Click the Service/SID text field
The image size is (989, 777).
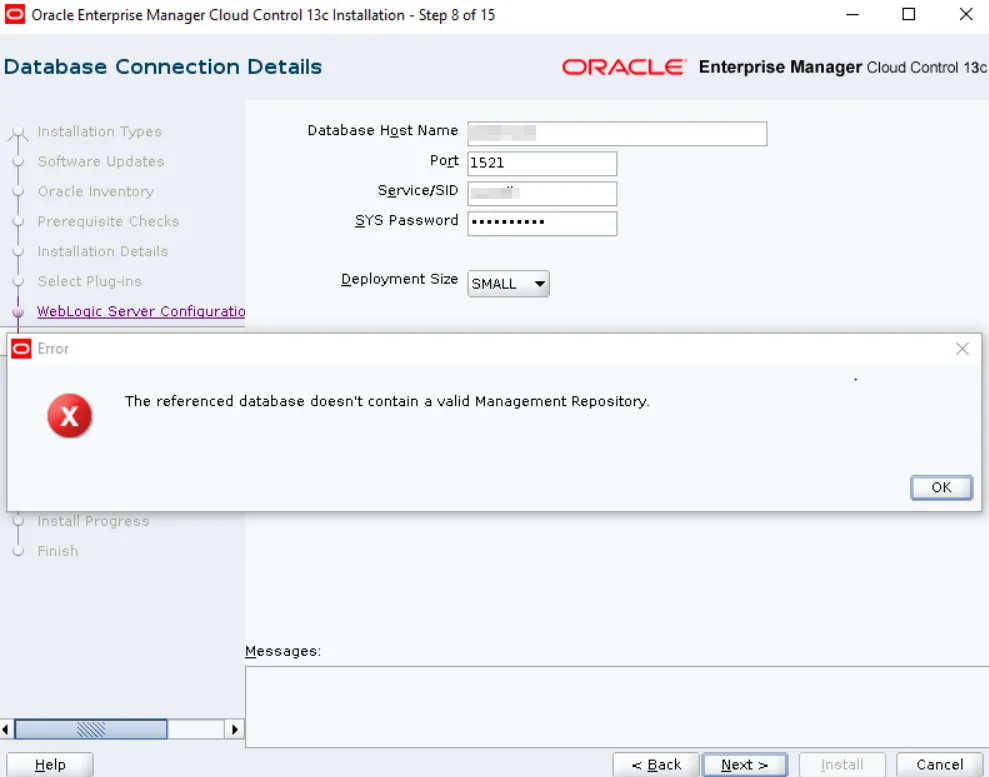pos(542,194)
